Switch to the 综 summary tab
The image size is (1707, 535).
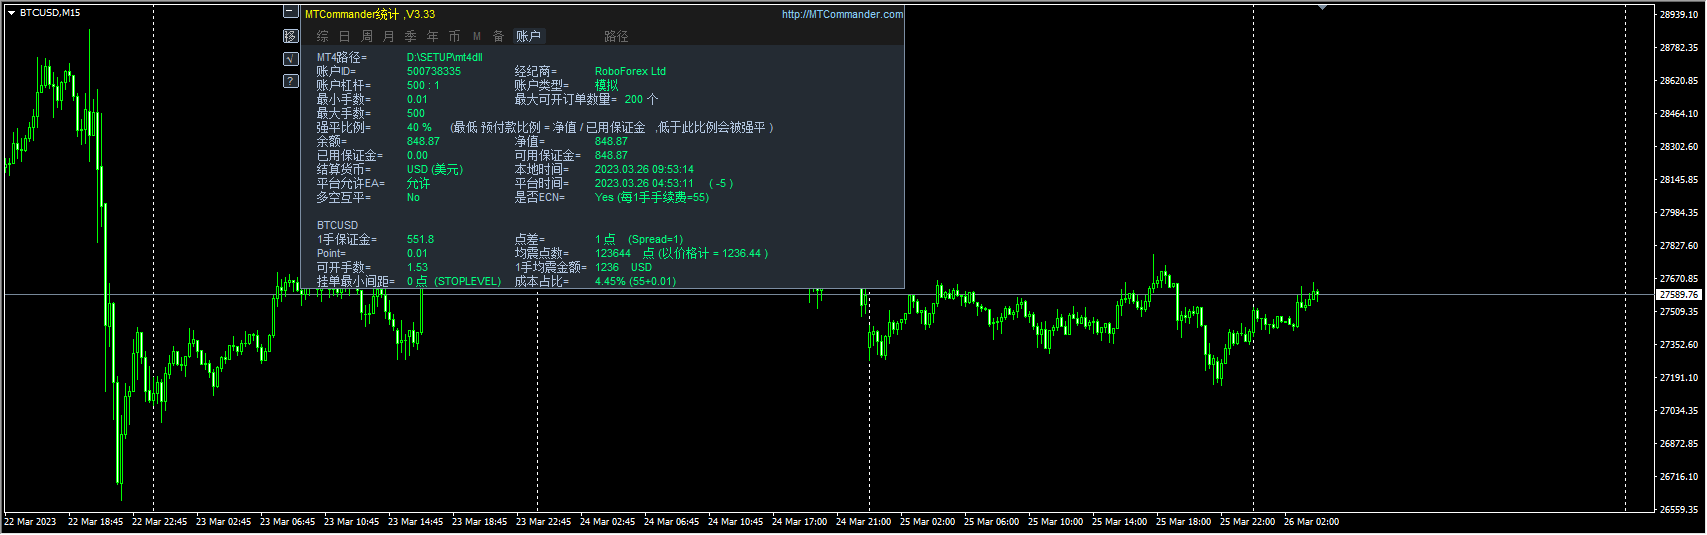pyautogui.click(x=323, y=36)
